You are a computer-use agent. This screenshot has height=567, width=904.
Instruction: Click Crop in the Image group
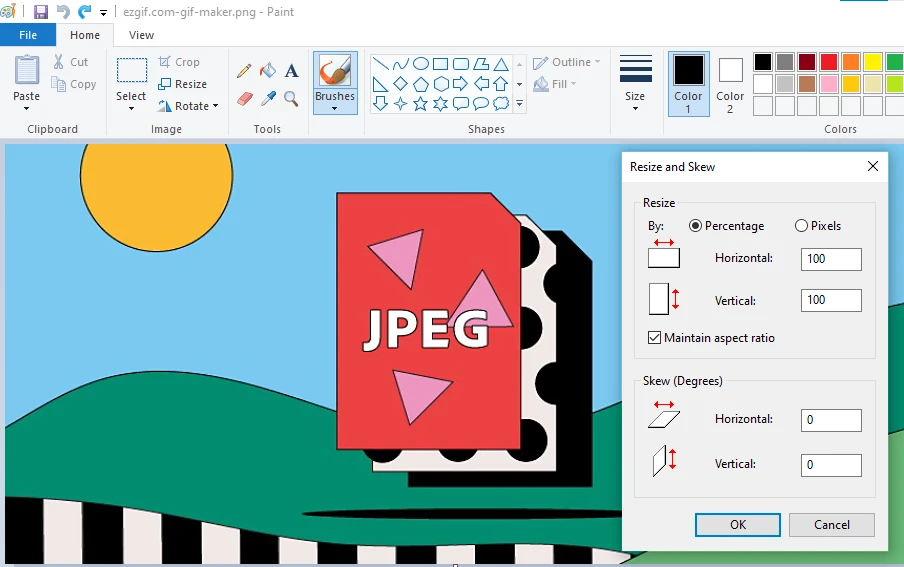tap(179, 62)
